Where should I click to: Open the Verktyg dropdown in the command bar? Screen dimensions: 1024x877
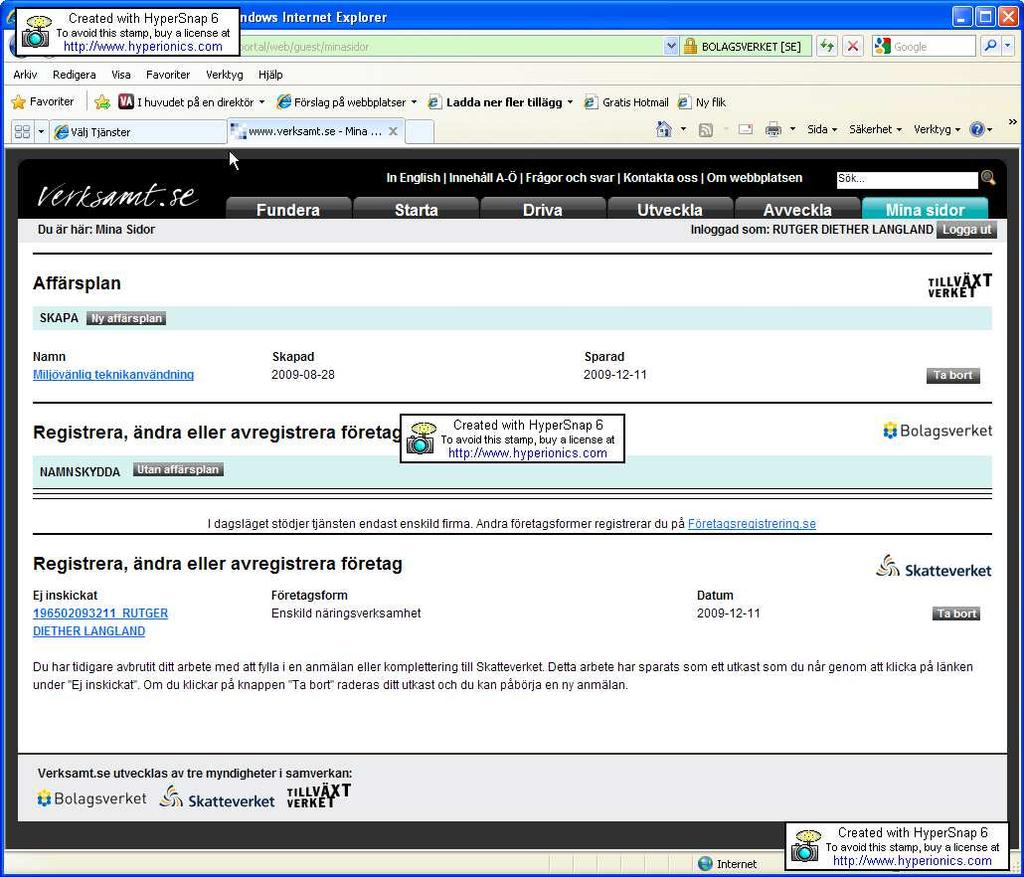(x=937, y=129)
